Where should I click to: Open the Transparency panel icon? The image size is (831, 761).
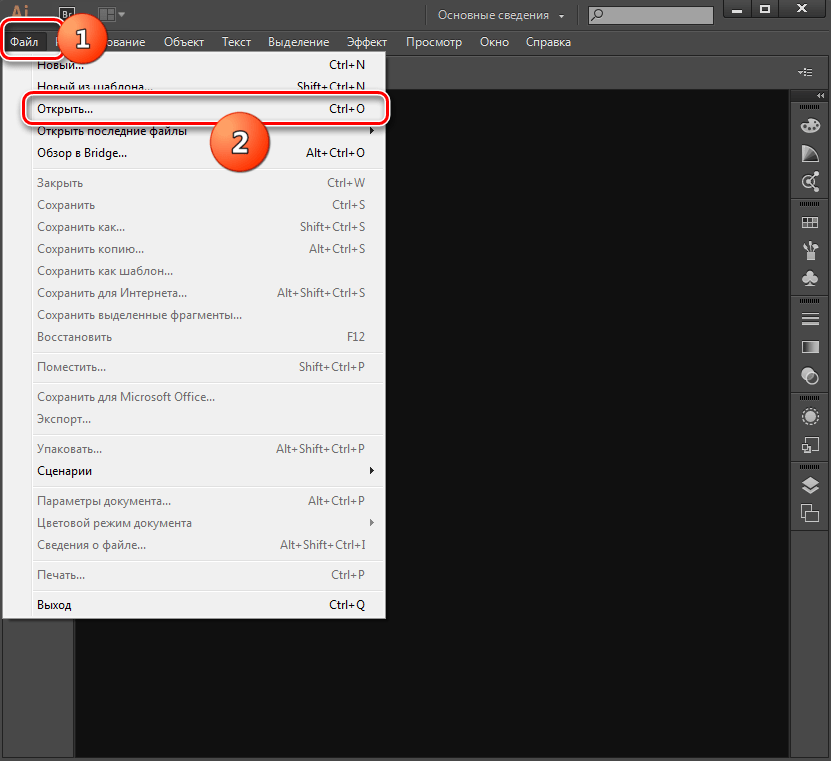(810, 375)
